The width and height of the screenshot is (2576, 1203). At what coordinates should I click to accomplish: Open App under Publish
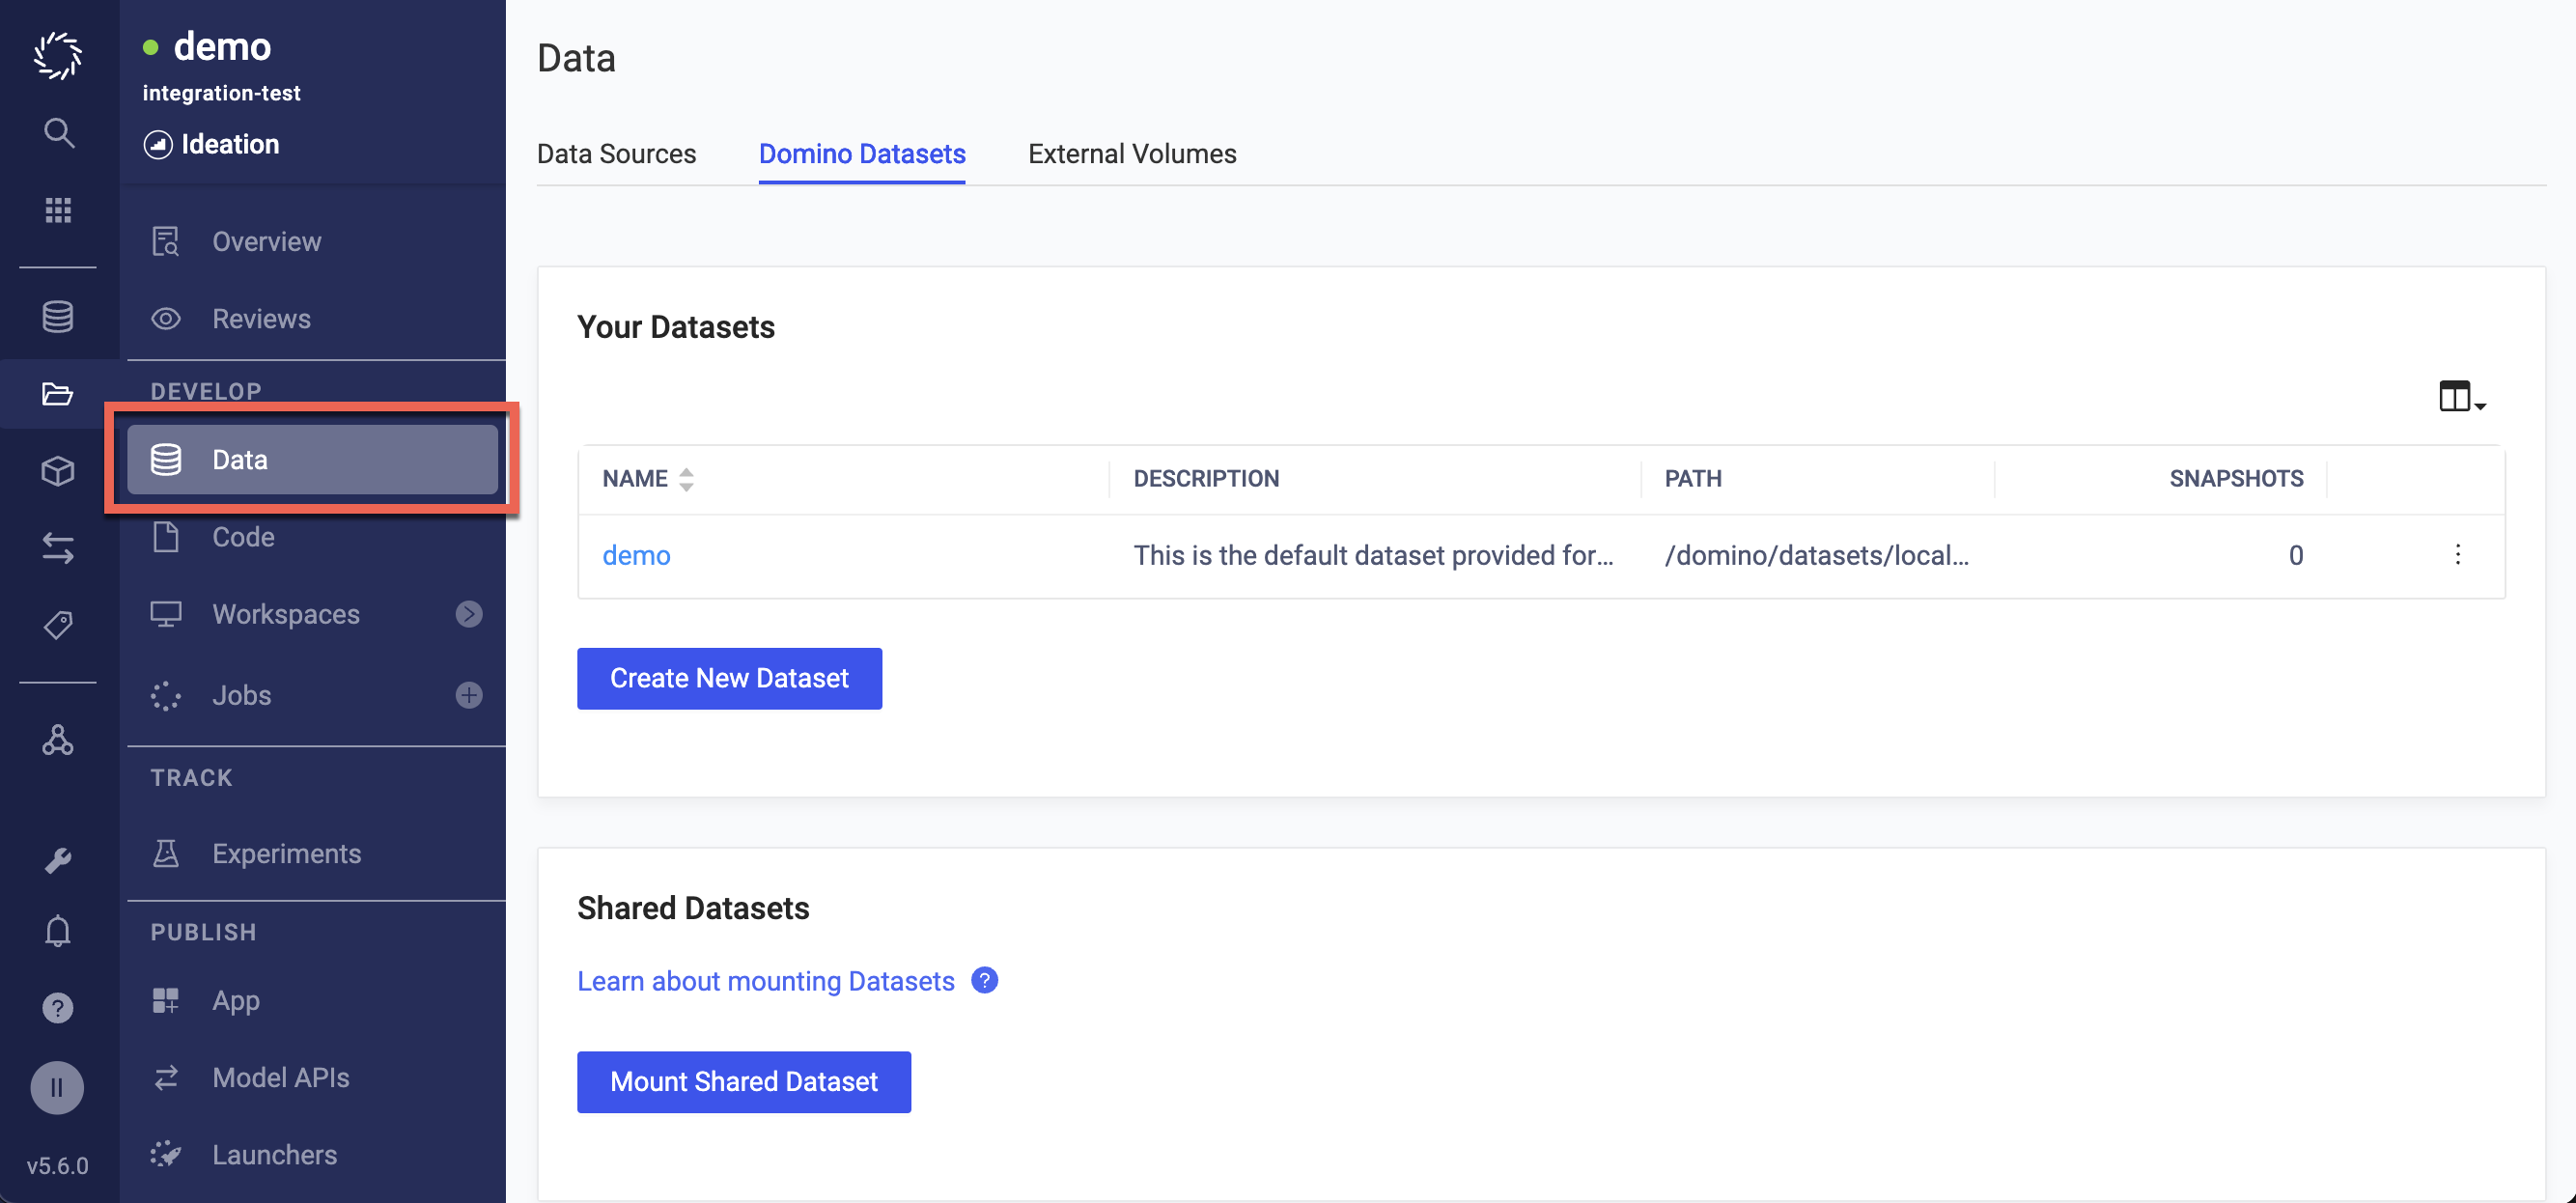click(x=313, y=1000)
